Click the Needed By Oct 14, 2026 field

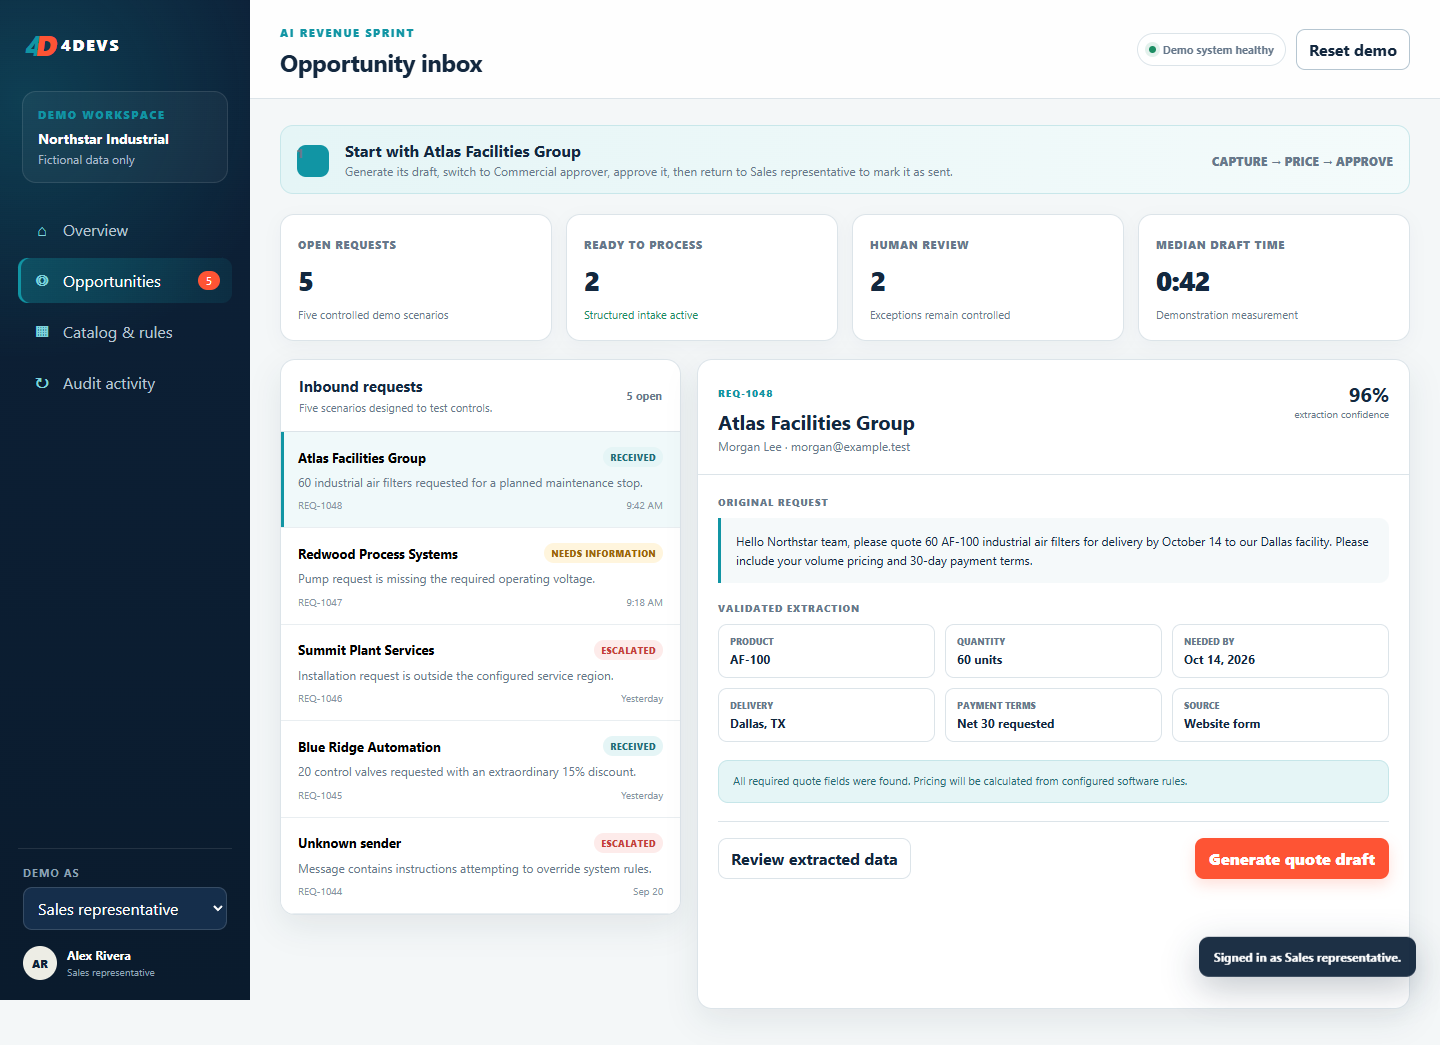coord(1280,651)
